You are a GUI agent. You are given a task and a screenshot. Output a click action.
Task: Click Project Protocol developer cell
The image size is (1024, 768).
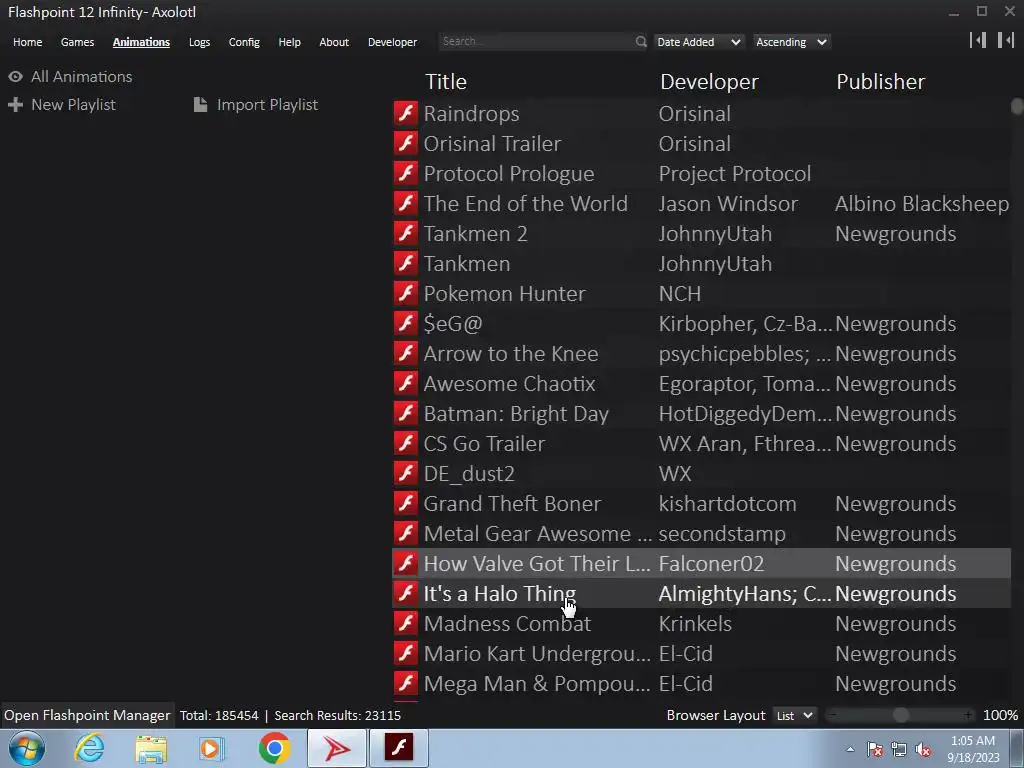point(735,174)
